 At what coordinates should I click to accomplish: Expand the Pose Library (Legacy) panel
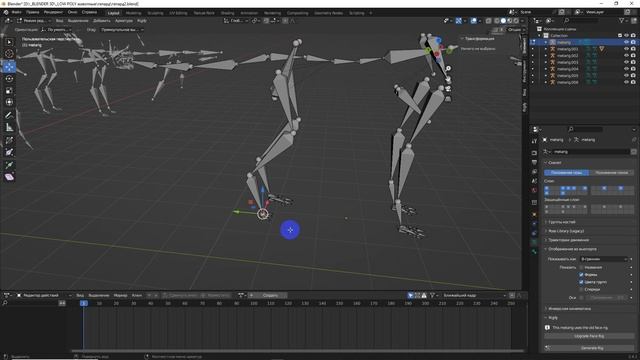coord(566,231)
